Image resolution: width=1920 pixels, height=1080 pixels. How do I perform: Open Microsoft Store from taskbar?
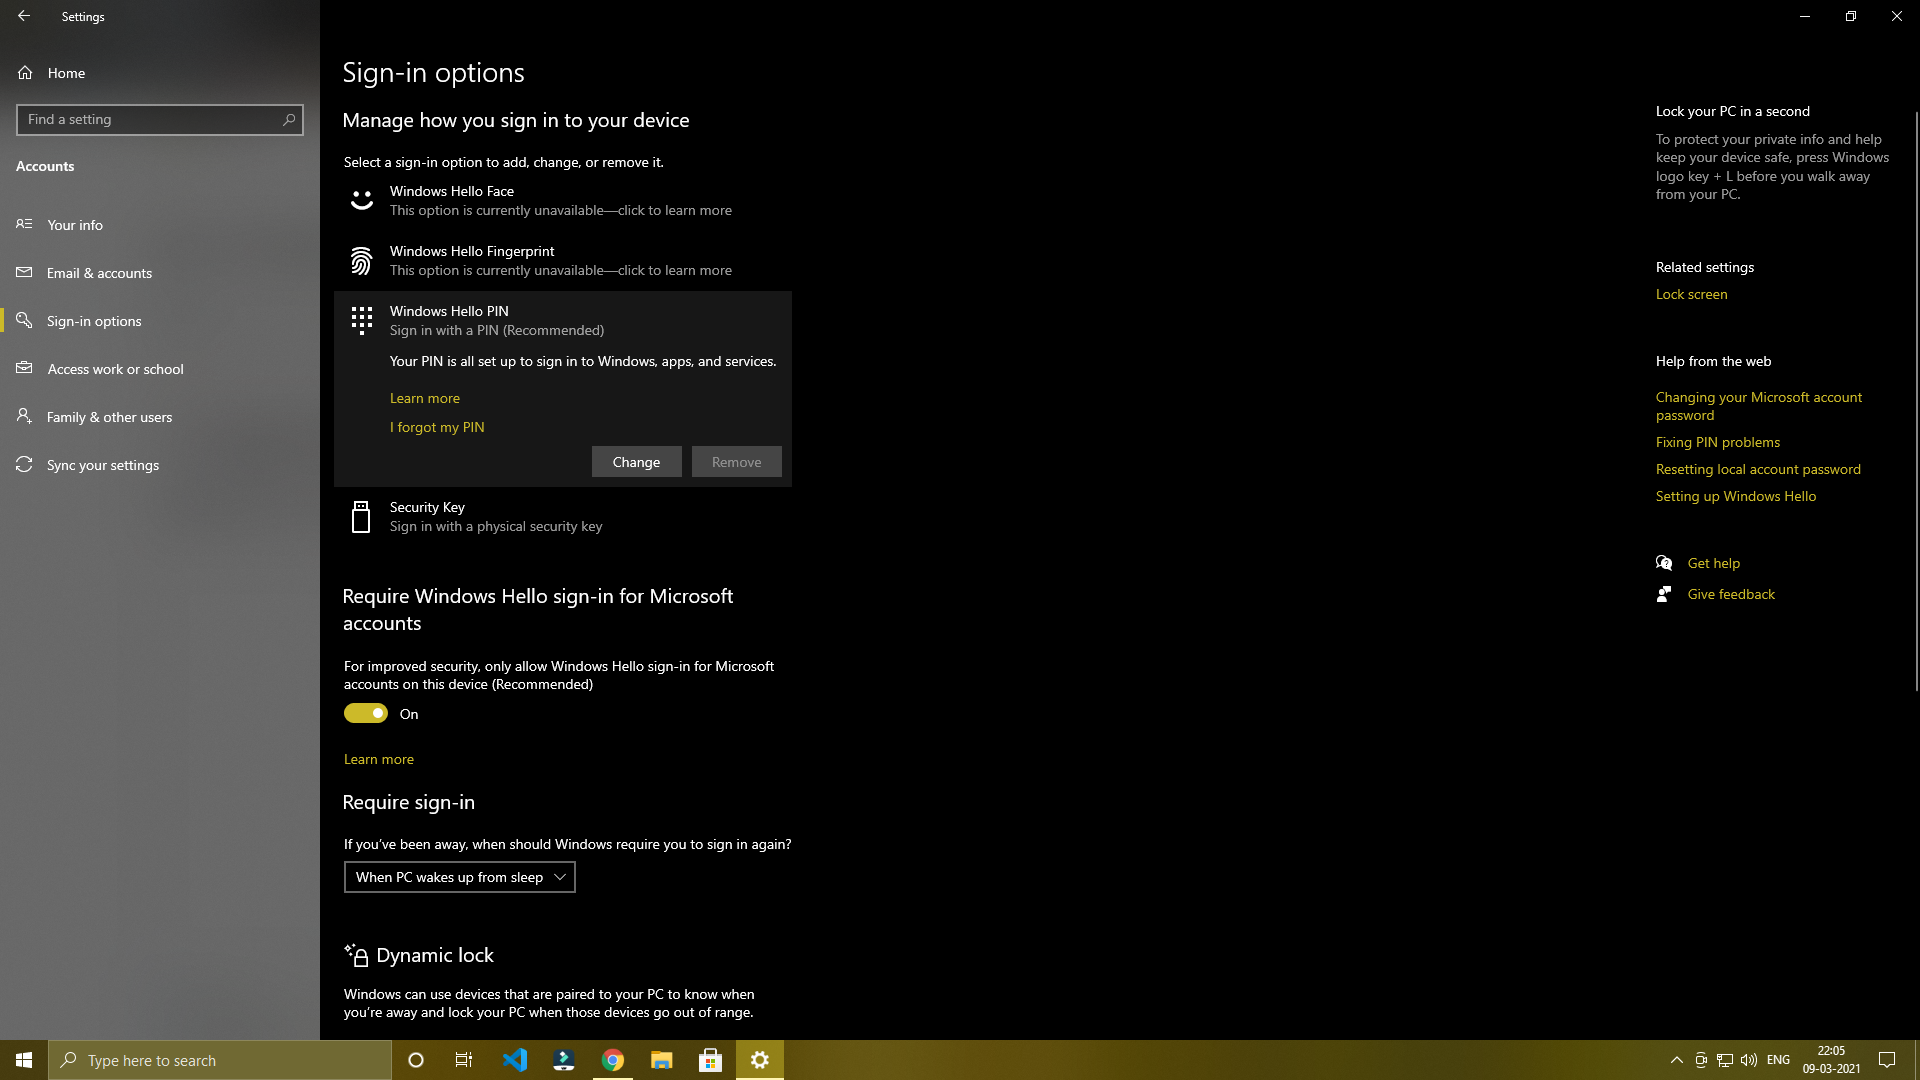[711, 1060]
